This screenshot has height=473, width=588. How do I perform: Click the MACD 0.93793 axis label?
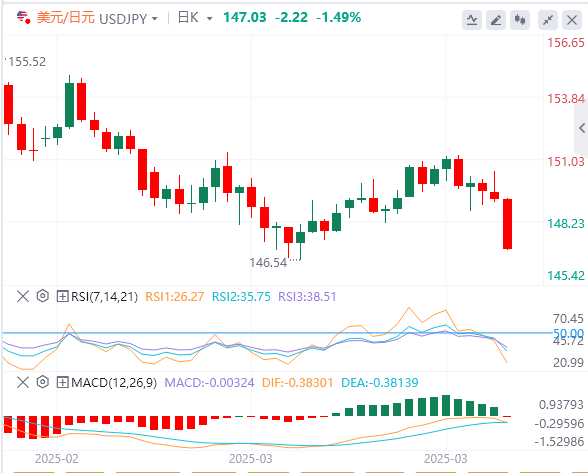pos(561,405)
